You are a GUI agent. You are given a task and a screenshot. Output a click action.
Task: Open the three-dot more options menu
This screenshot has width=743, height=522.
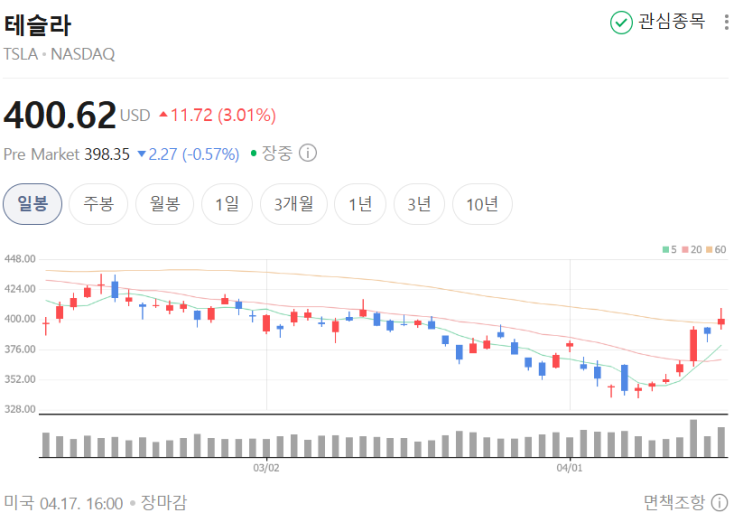726,22
